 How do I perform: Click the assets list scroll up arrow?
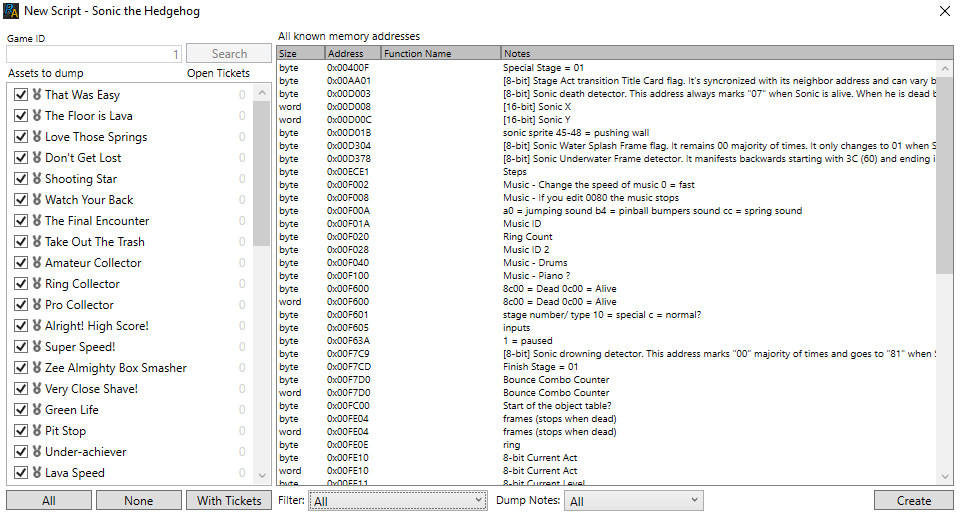coord(262,93)
